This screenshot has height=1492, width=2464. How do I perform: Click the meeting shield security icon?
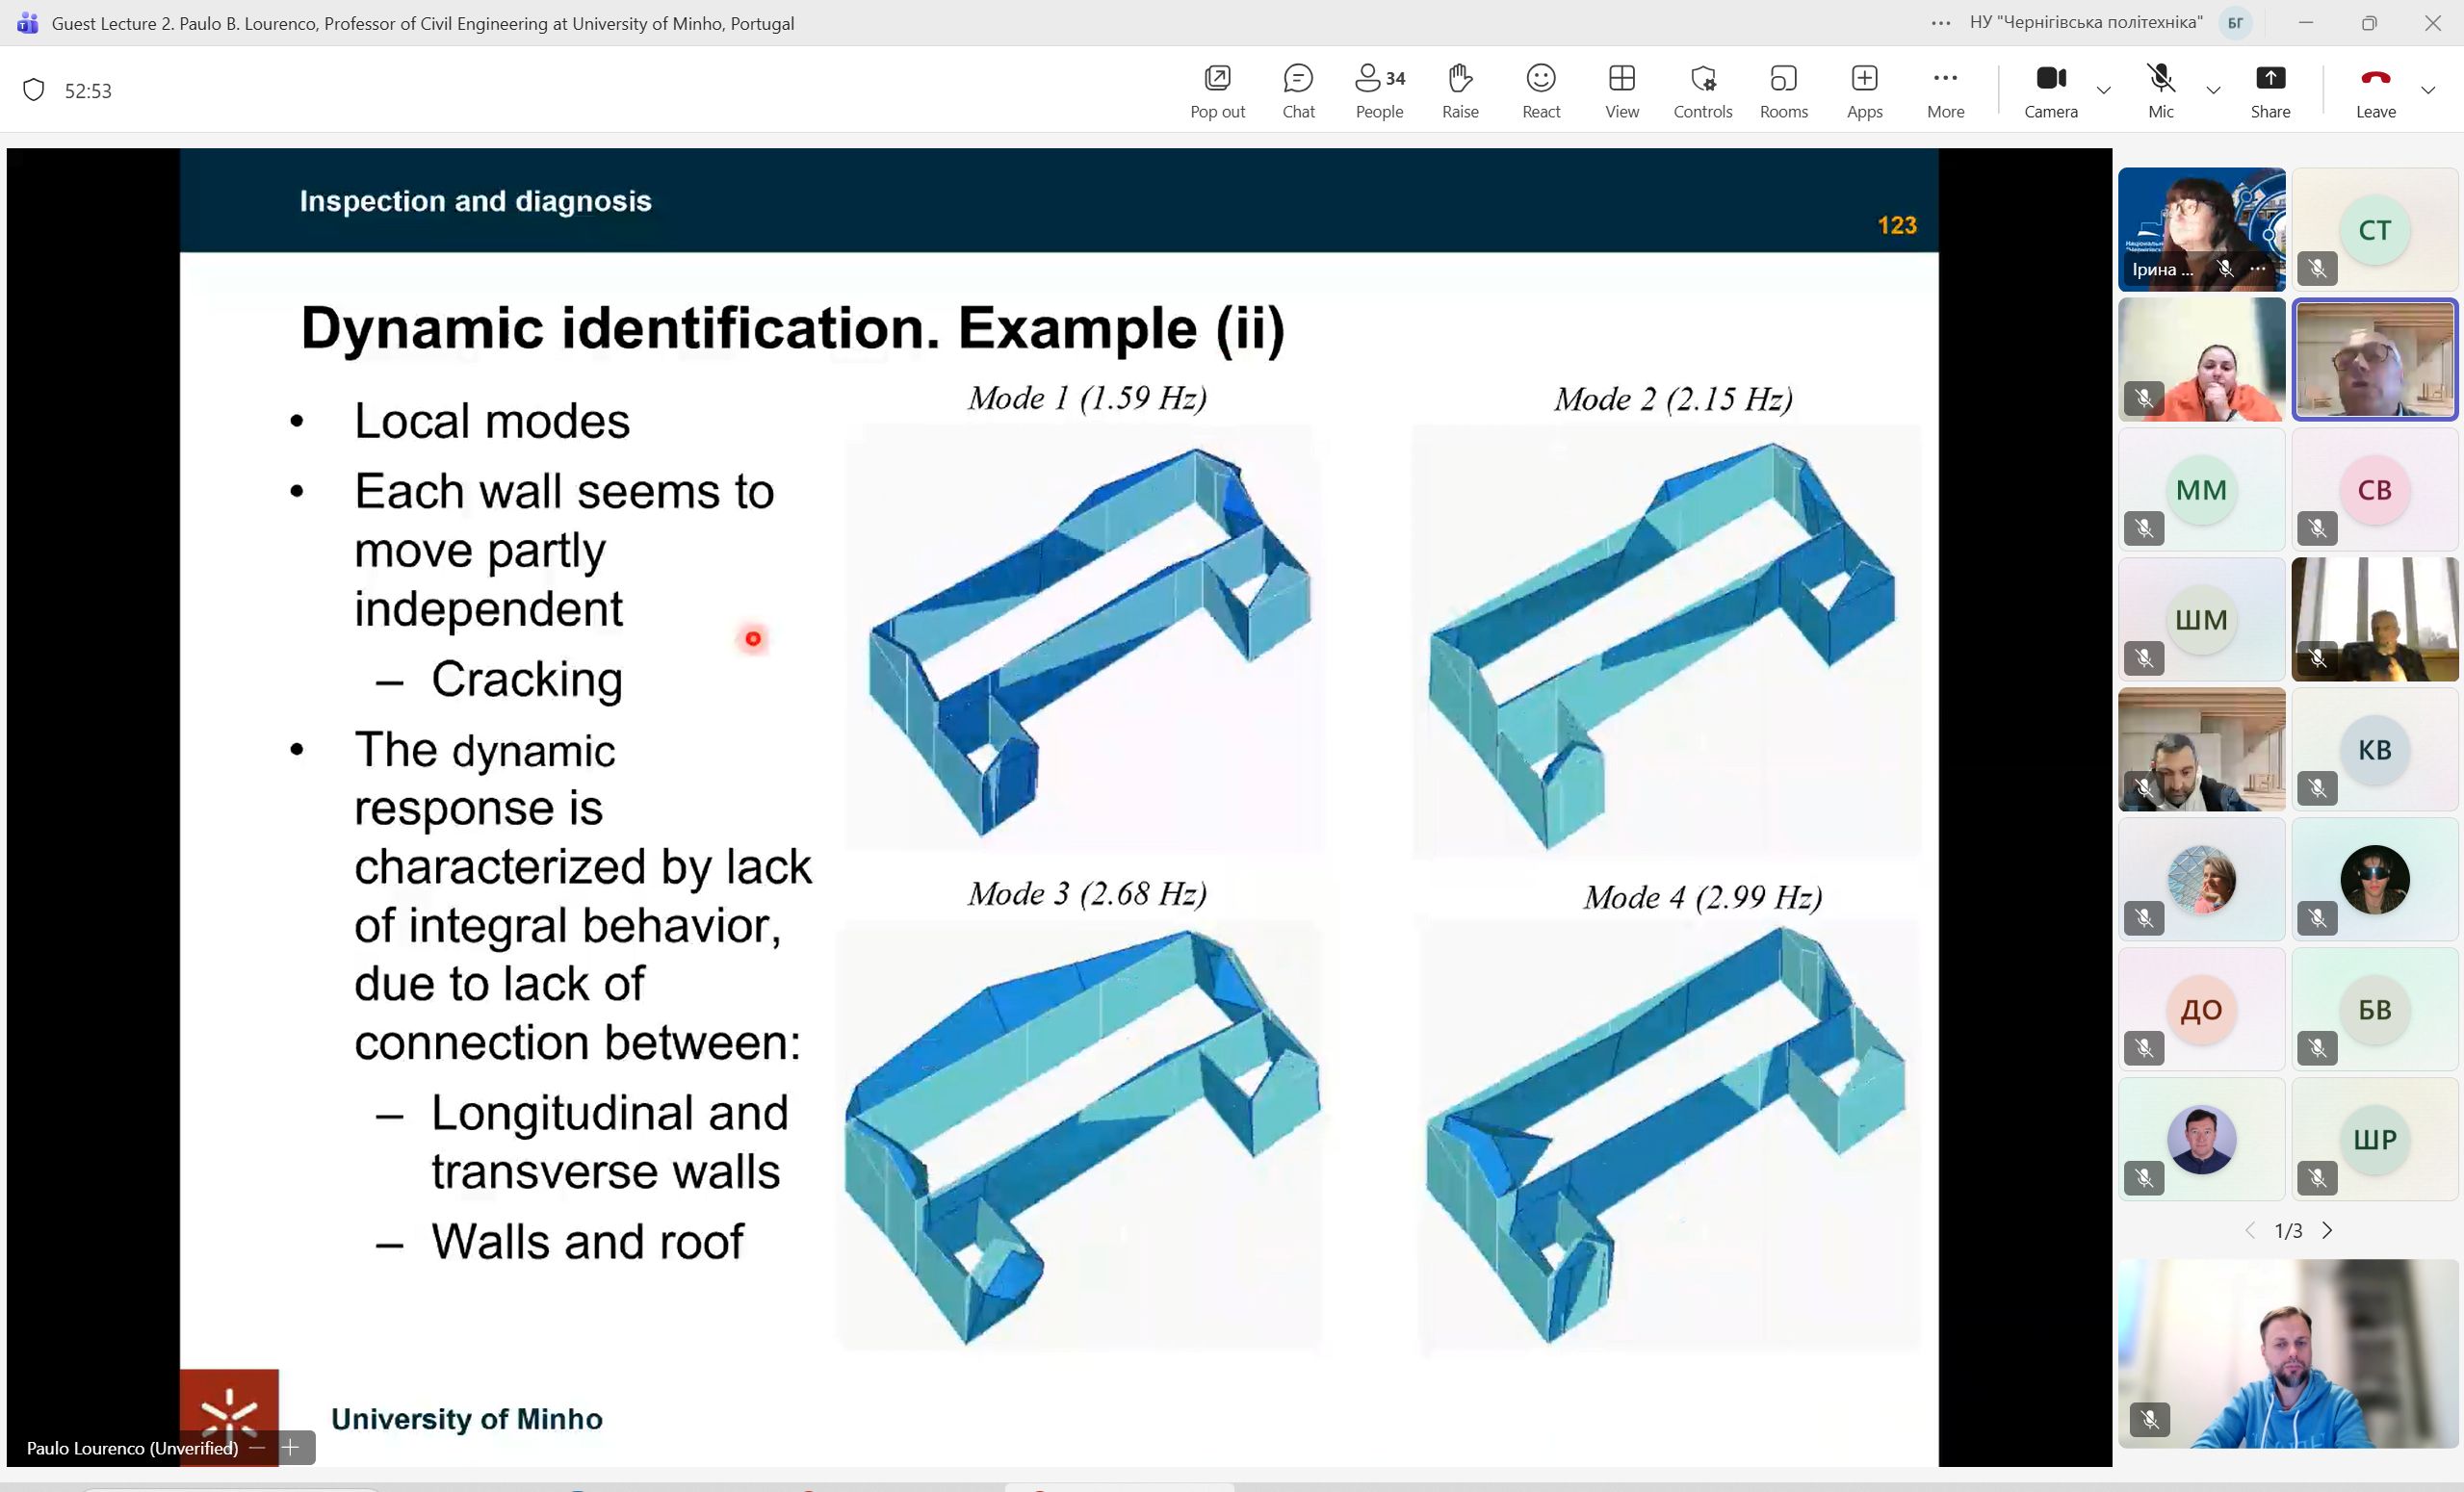(34, 90)
